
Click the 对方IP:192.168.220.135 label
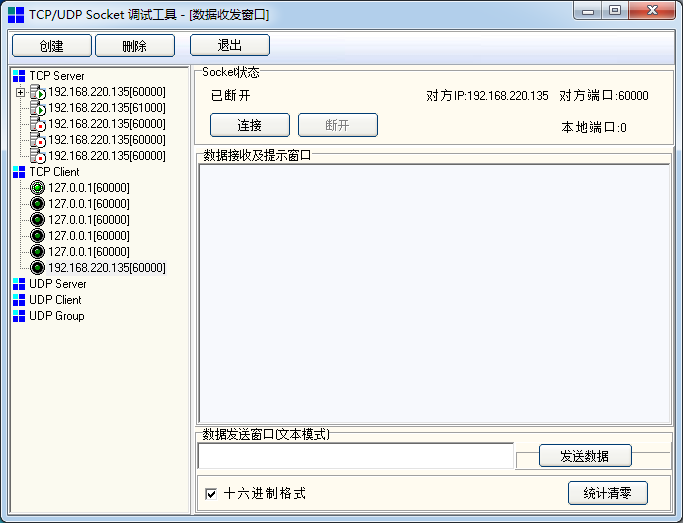(487, 95)
